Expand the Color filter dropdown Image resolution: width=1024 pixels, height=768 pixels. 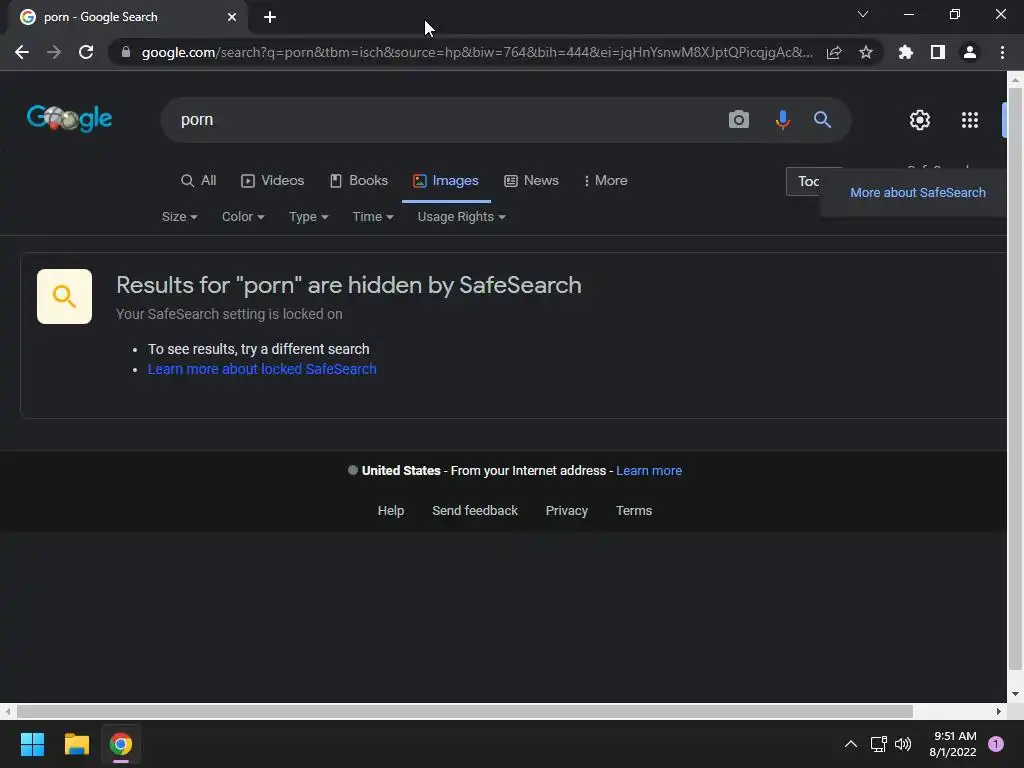point(243,217)
